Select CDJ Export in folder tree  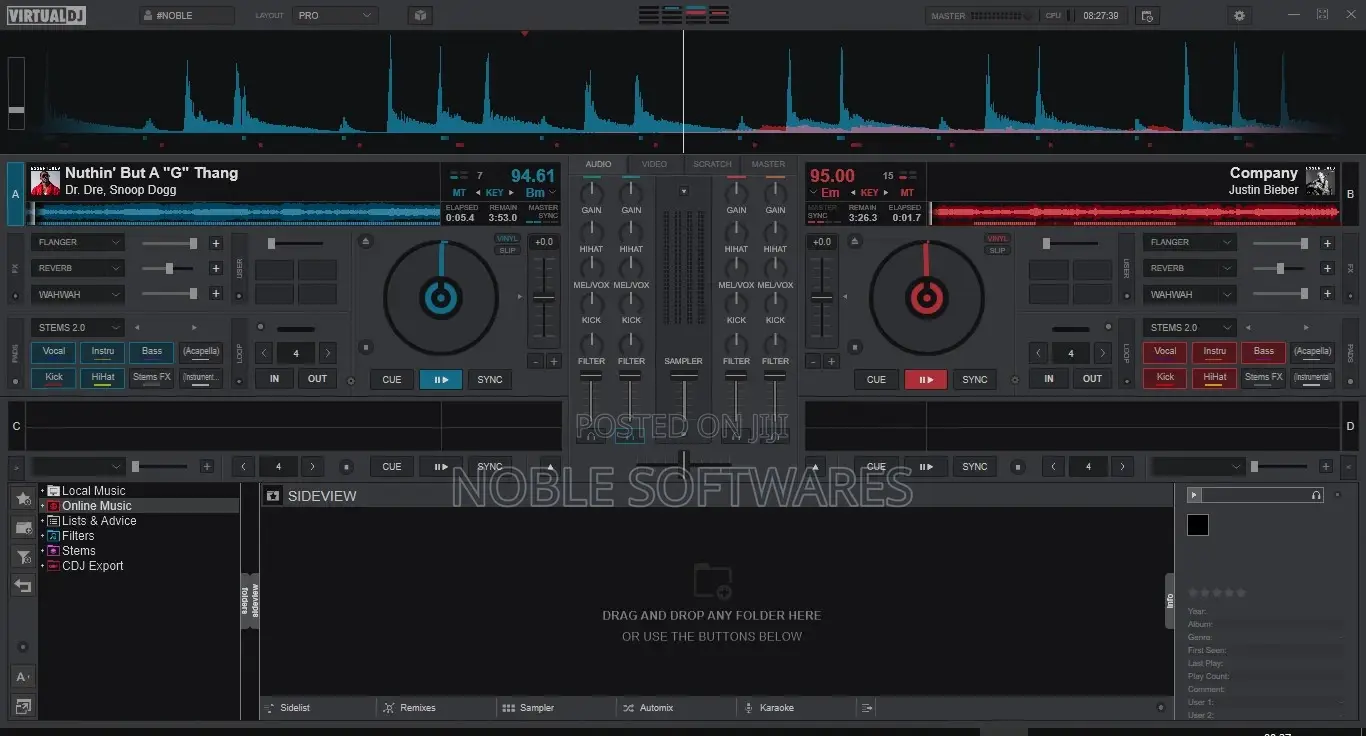click(x=93, y=566)
